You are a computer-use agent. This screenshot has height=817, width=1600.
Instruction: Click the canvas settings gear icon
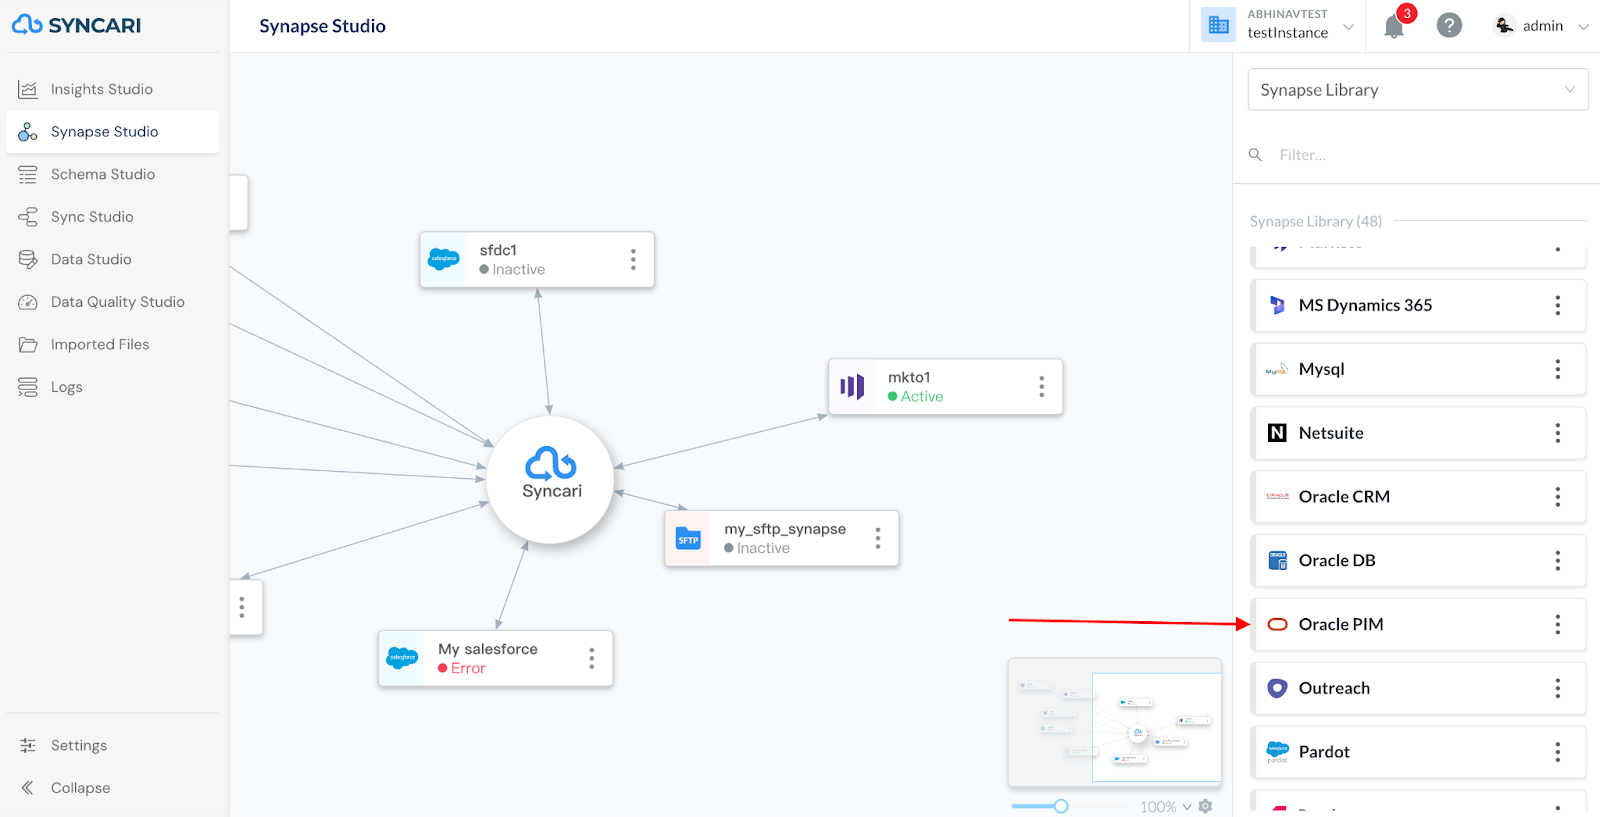point(1206,806)
